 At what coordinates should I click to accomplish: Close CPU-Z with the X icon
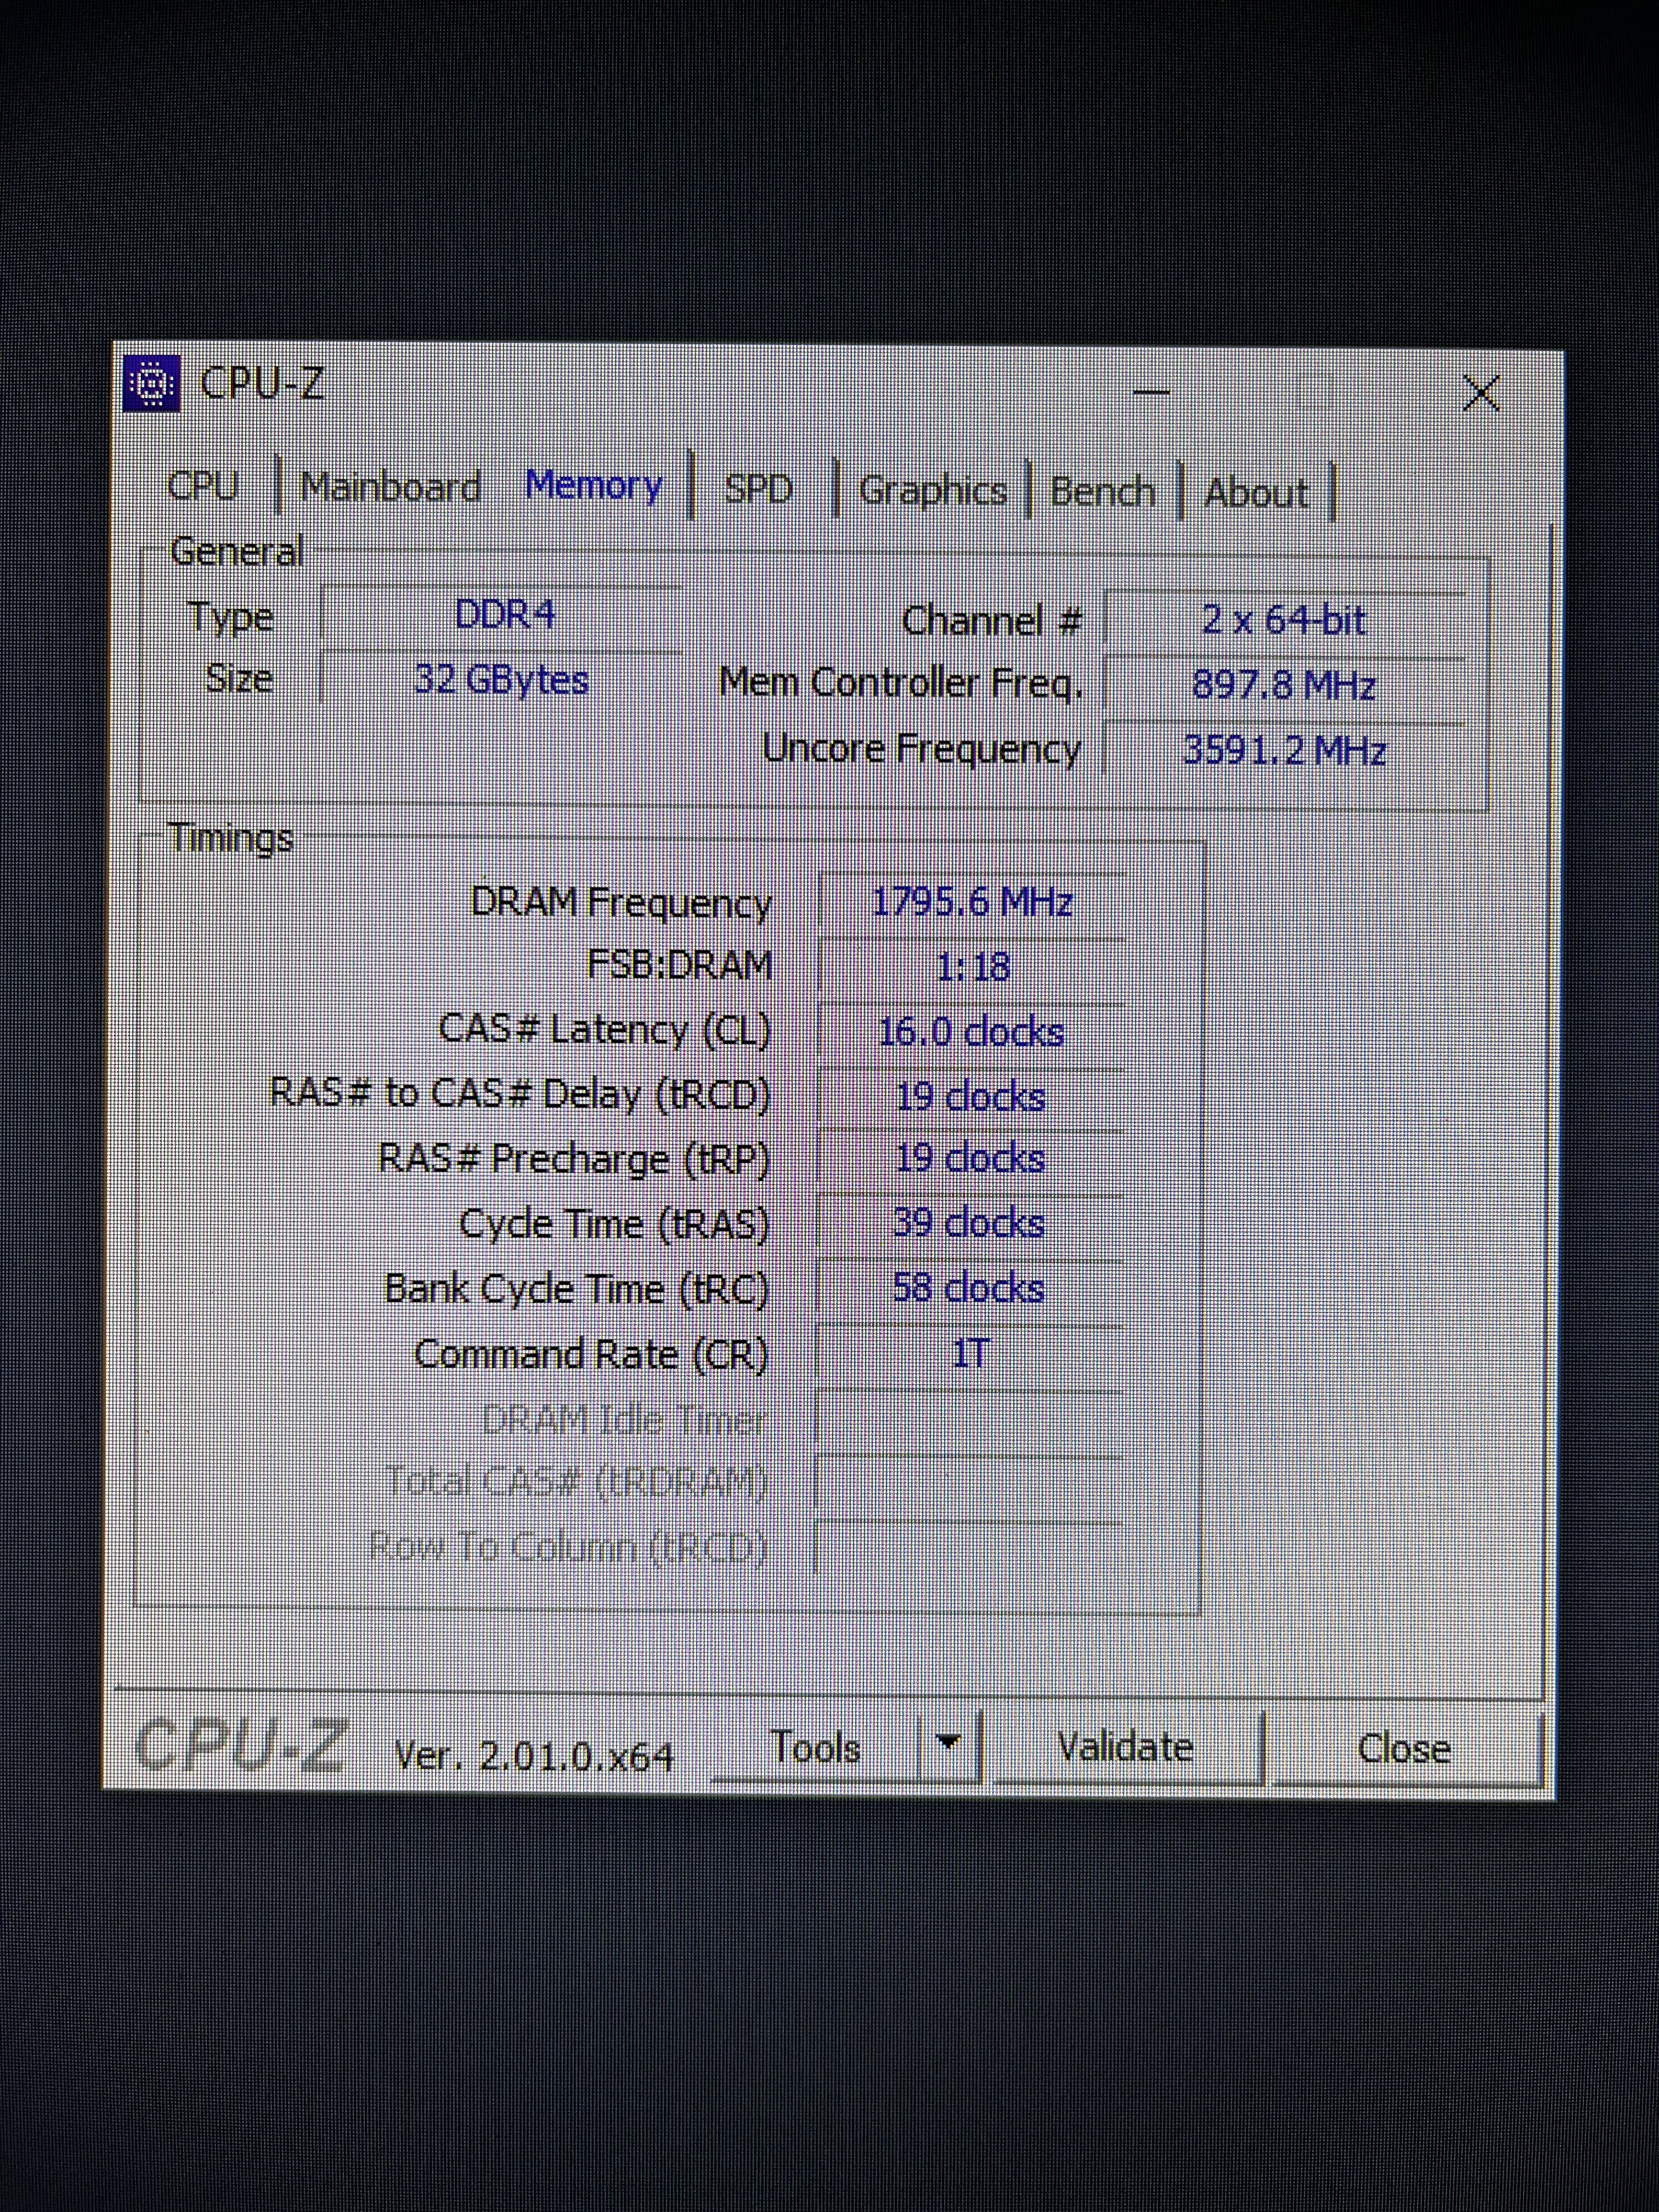1480,393
